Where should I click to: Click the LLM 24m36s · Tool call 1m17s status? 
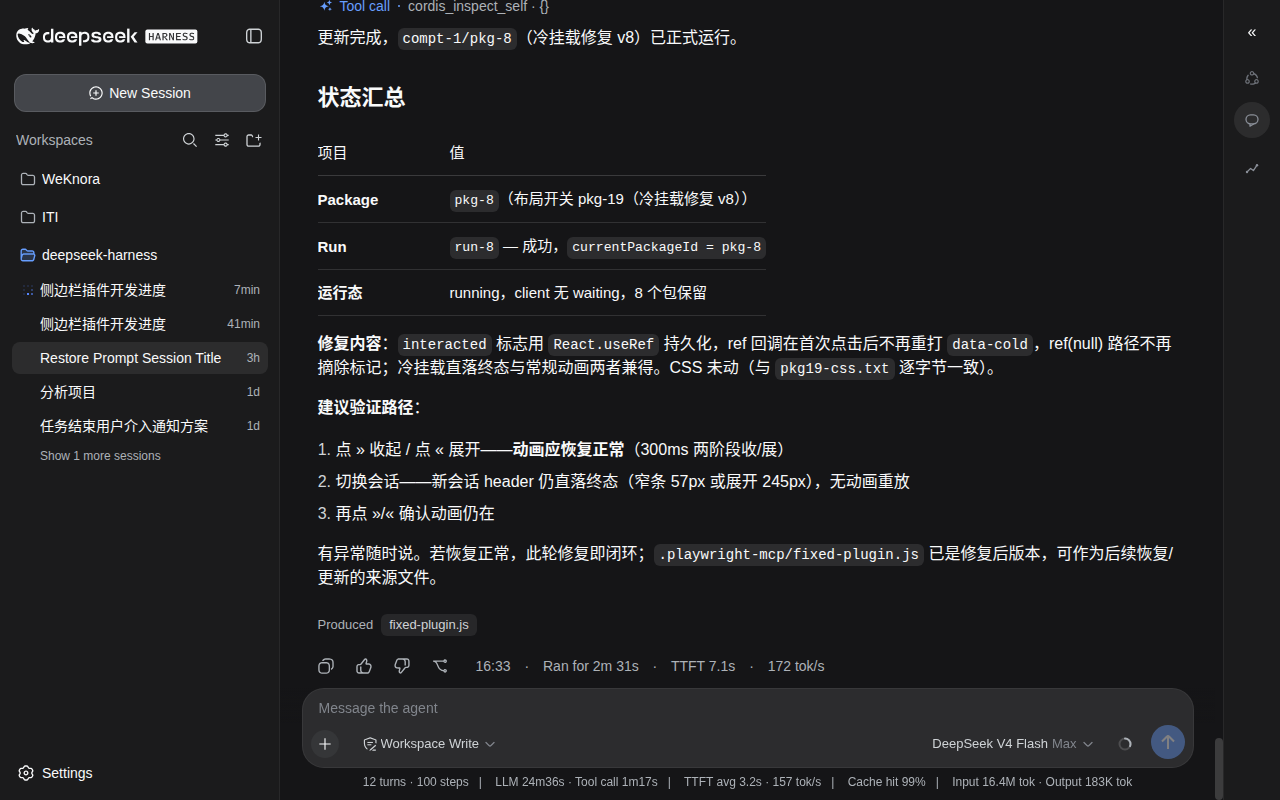(576, 782)
